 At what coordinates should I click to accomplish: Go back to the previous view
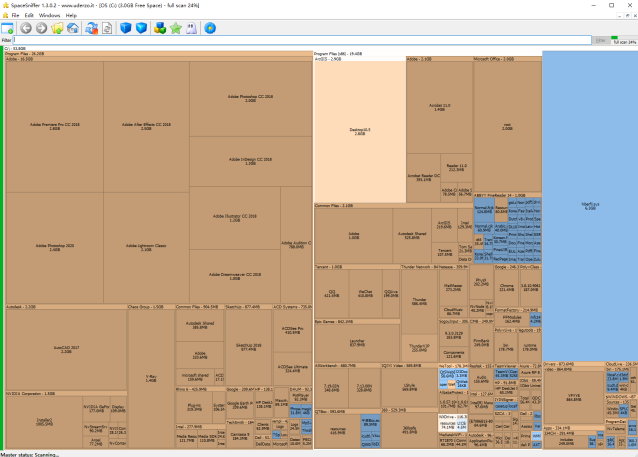[26, 28]
